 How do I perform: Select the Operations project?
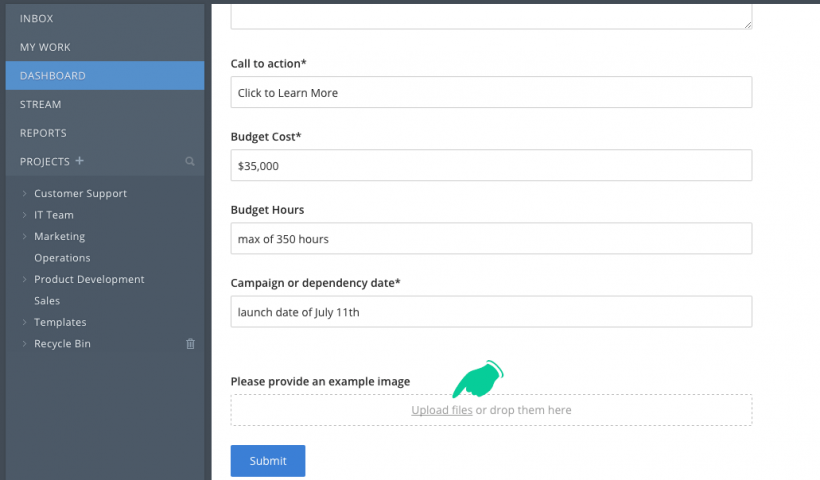click(62, 258)
